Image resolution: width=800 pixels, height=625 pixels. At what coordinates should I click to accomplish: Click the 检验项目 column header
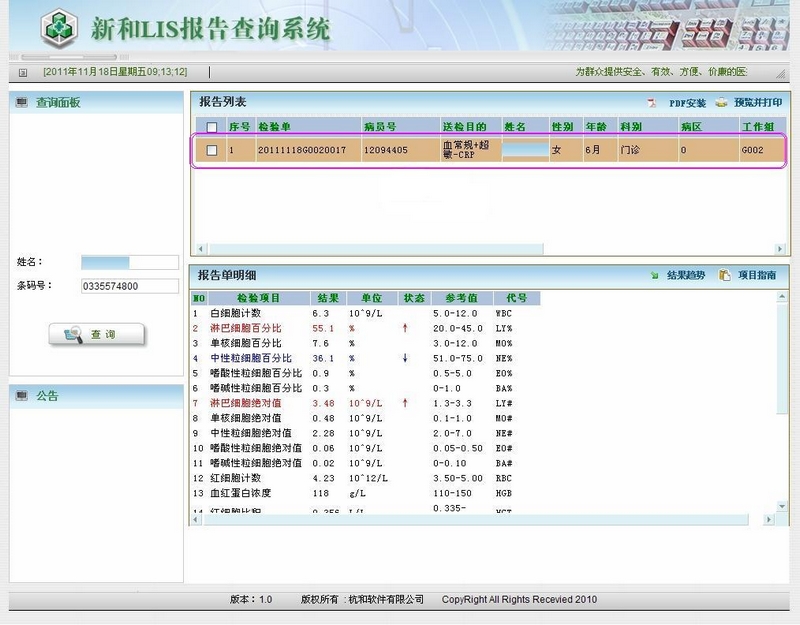coord(258,298)
